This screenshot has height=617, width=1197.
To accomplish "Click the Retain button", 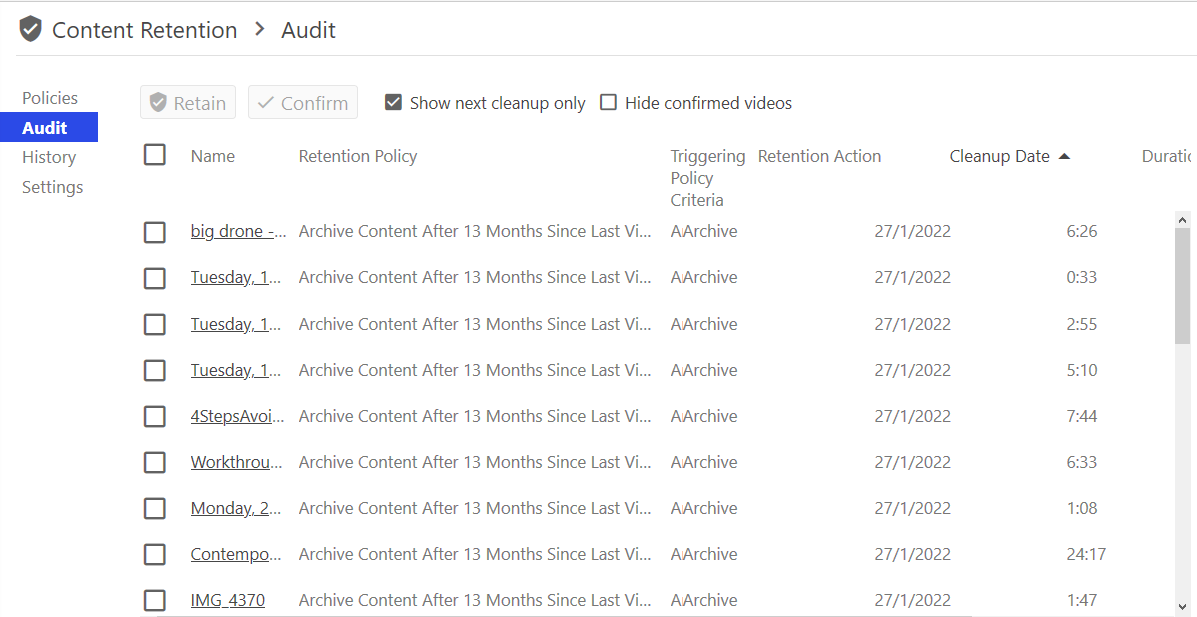I will coord(188,102).
